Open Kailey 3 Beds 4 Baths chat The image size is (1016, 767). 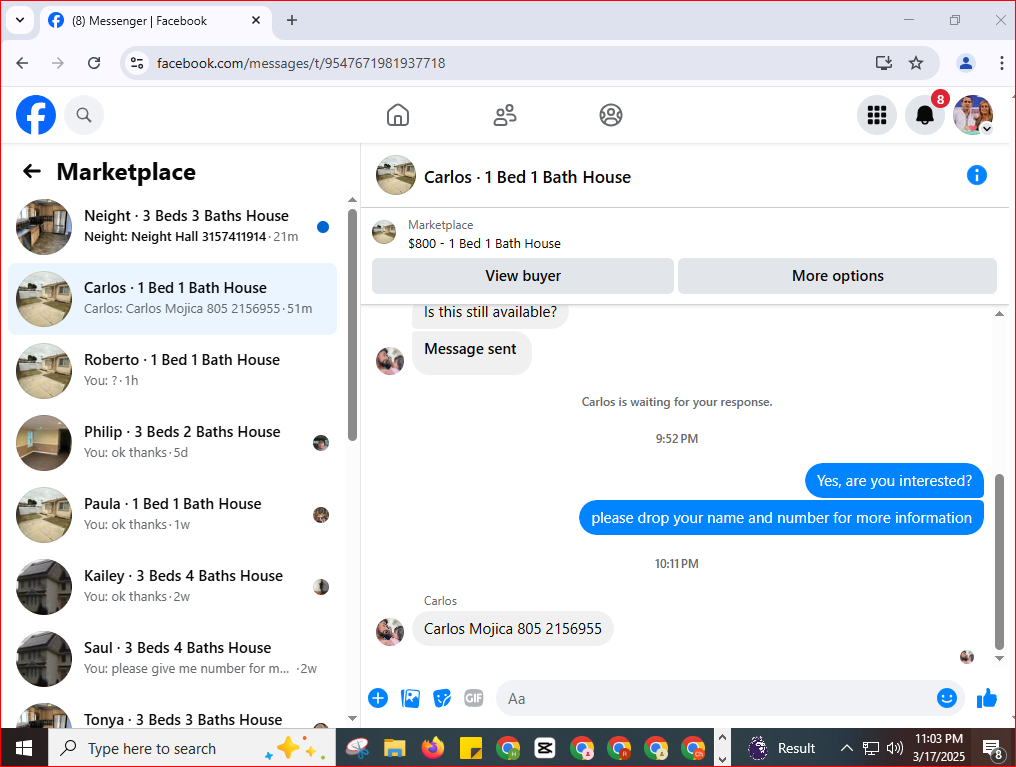pos(173,586)
